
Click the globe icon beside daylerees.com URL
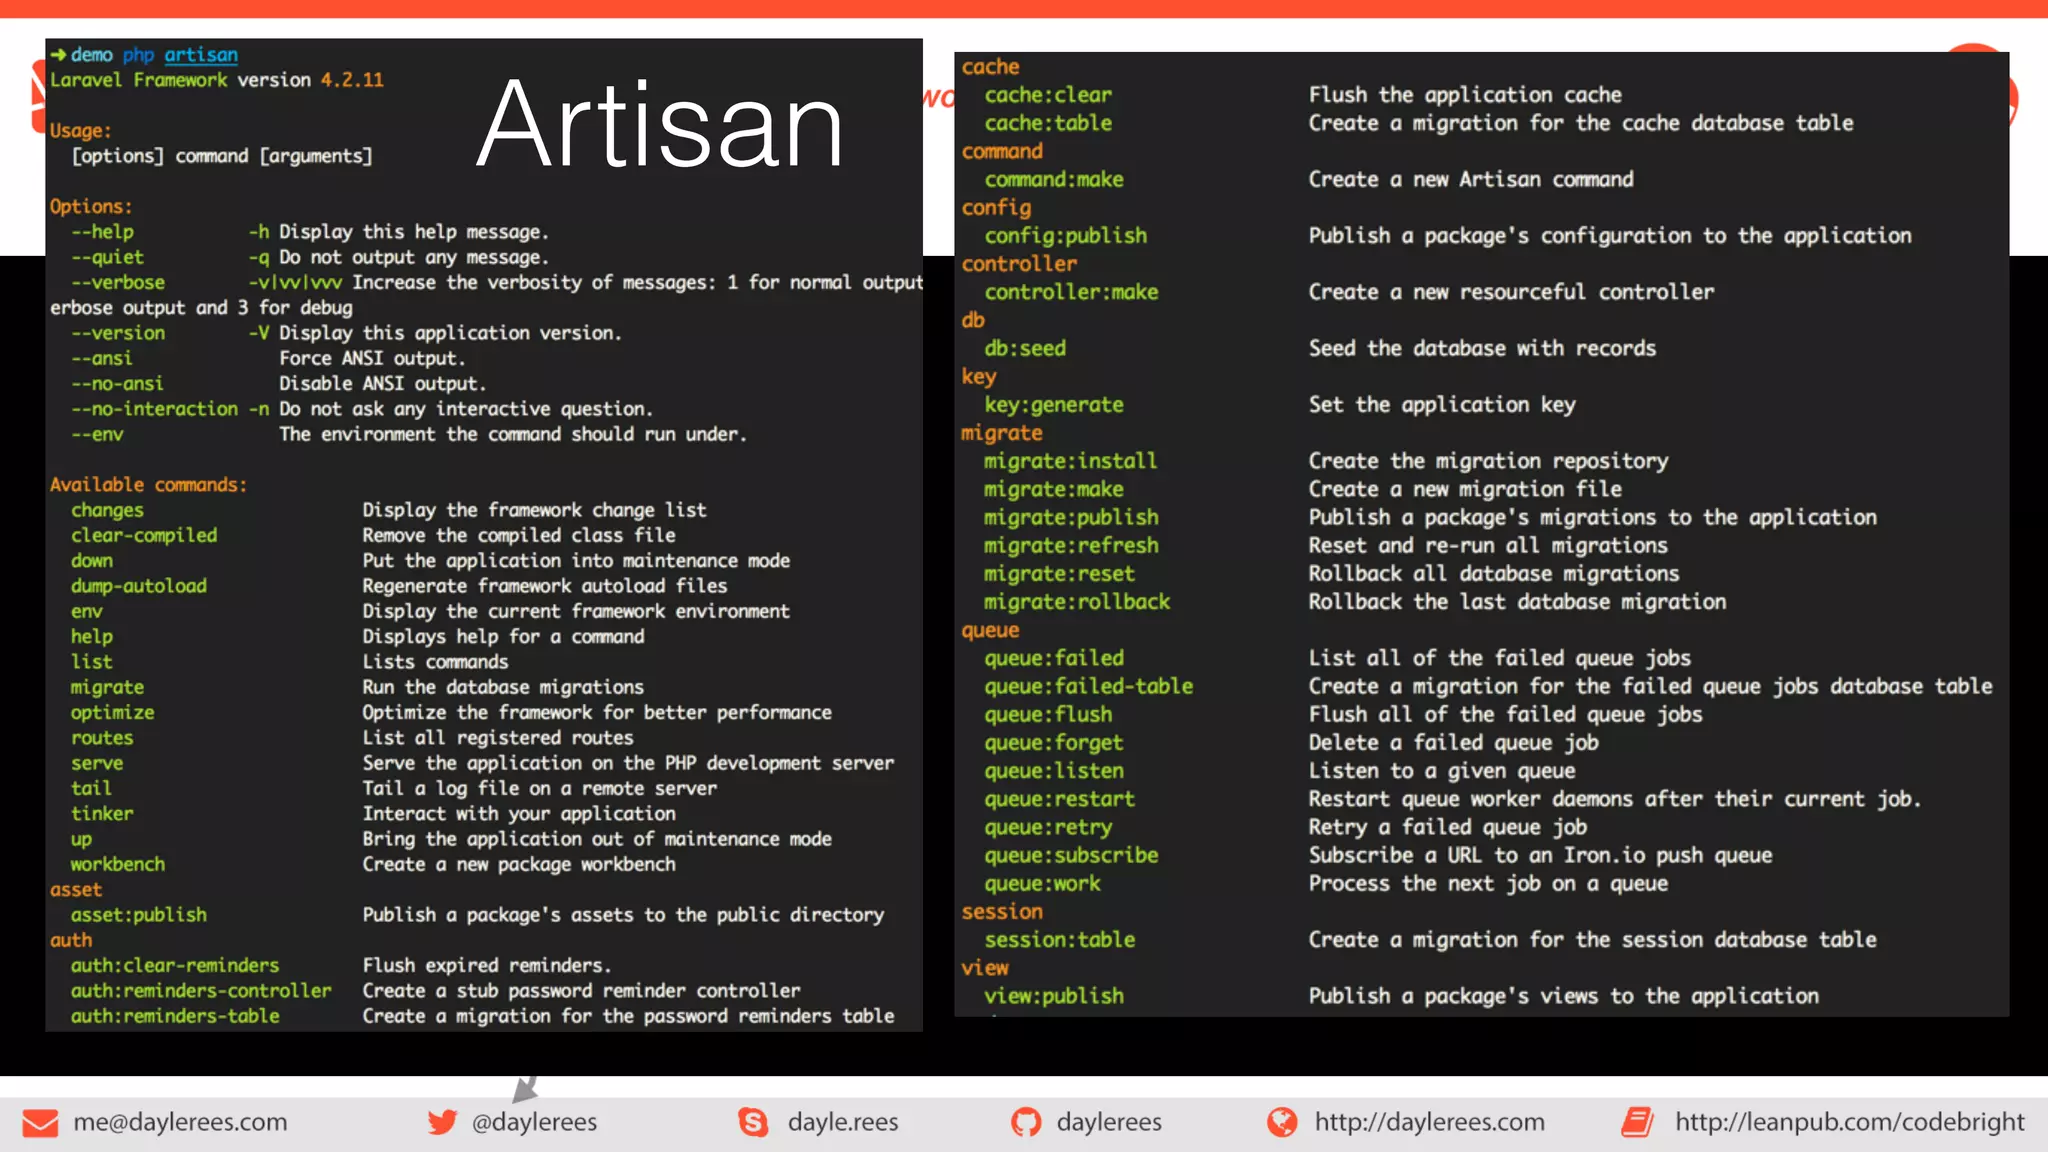coord(1281,1122)
